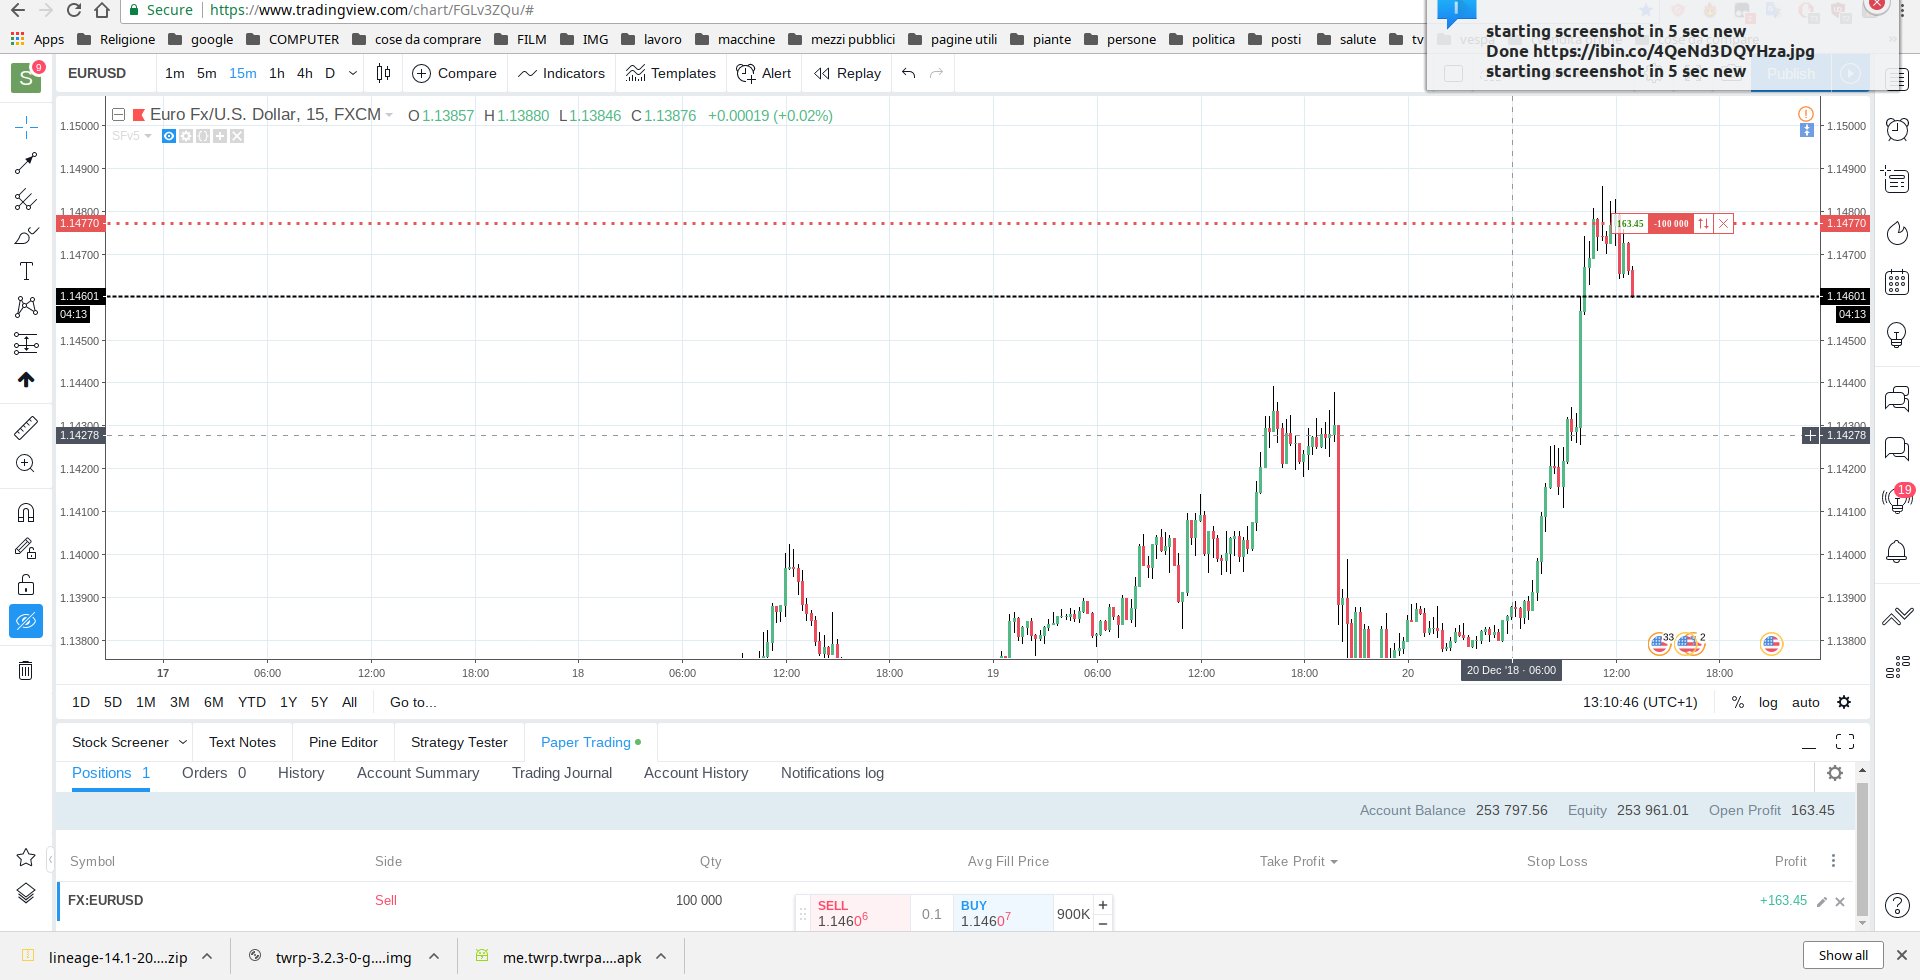The height and width of the screenshot is (980, 1920).
Task: Open the Hotlists flame panel
Action: pyautogui.click(x=1897, y=232)
